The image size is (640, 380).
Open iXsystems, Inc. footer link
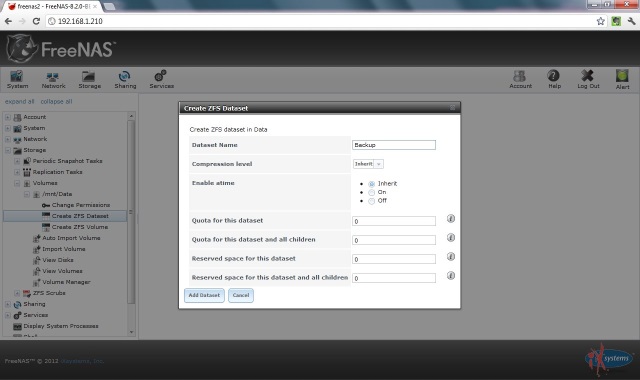pos(82,361)
